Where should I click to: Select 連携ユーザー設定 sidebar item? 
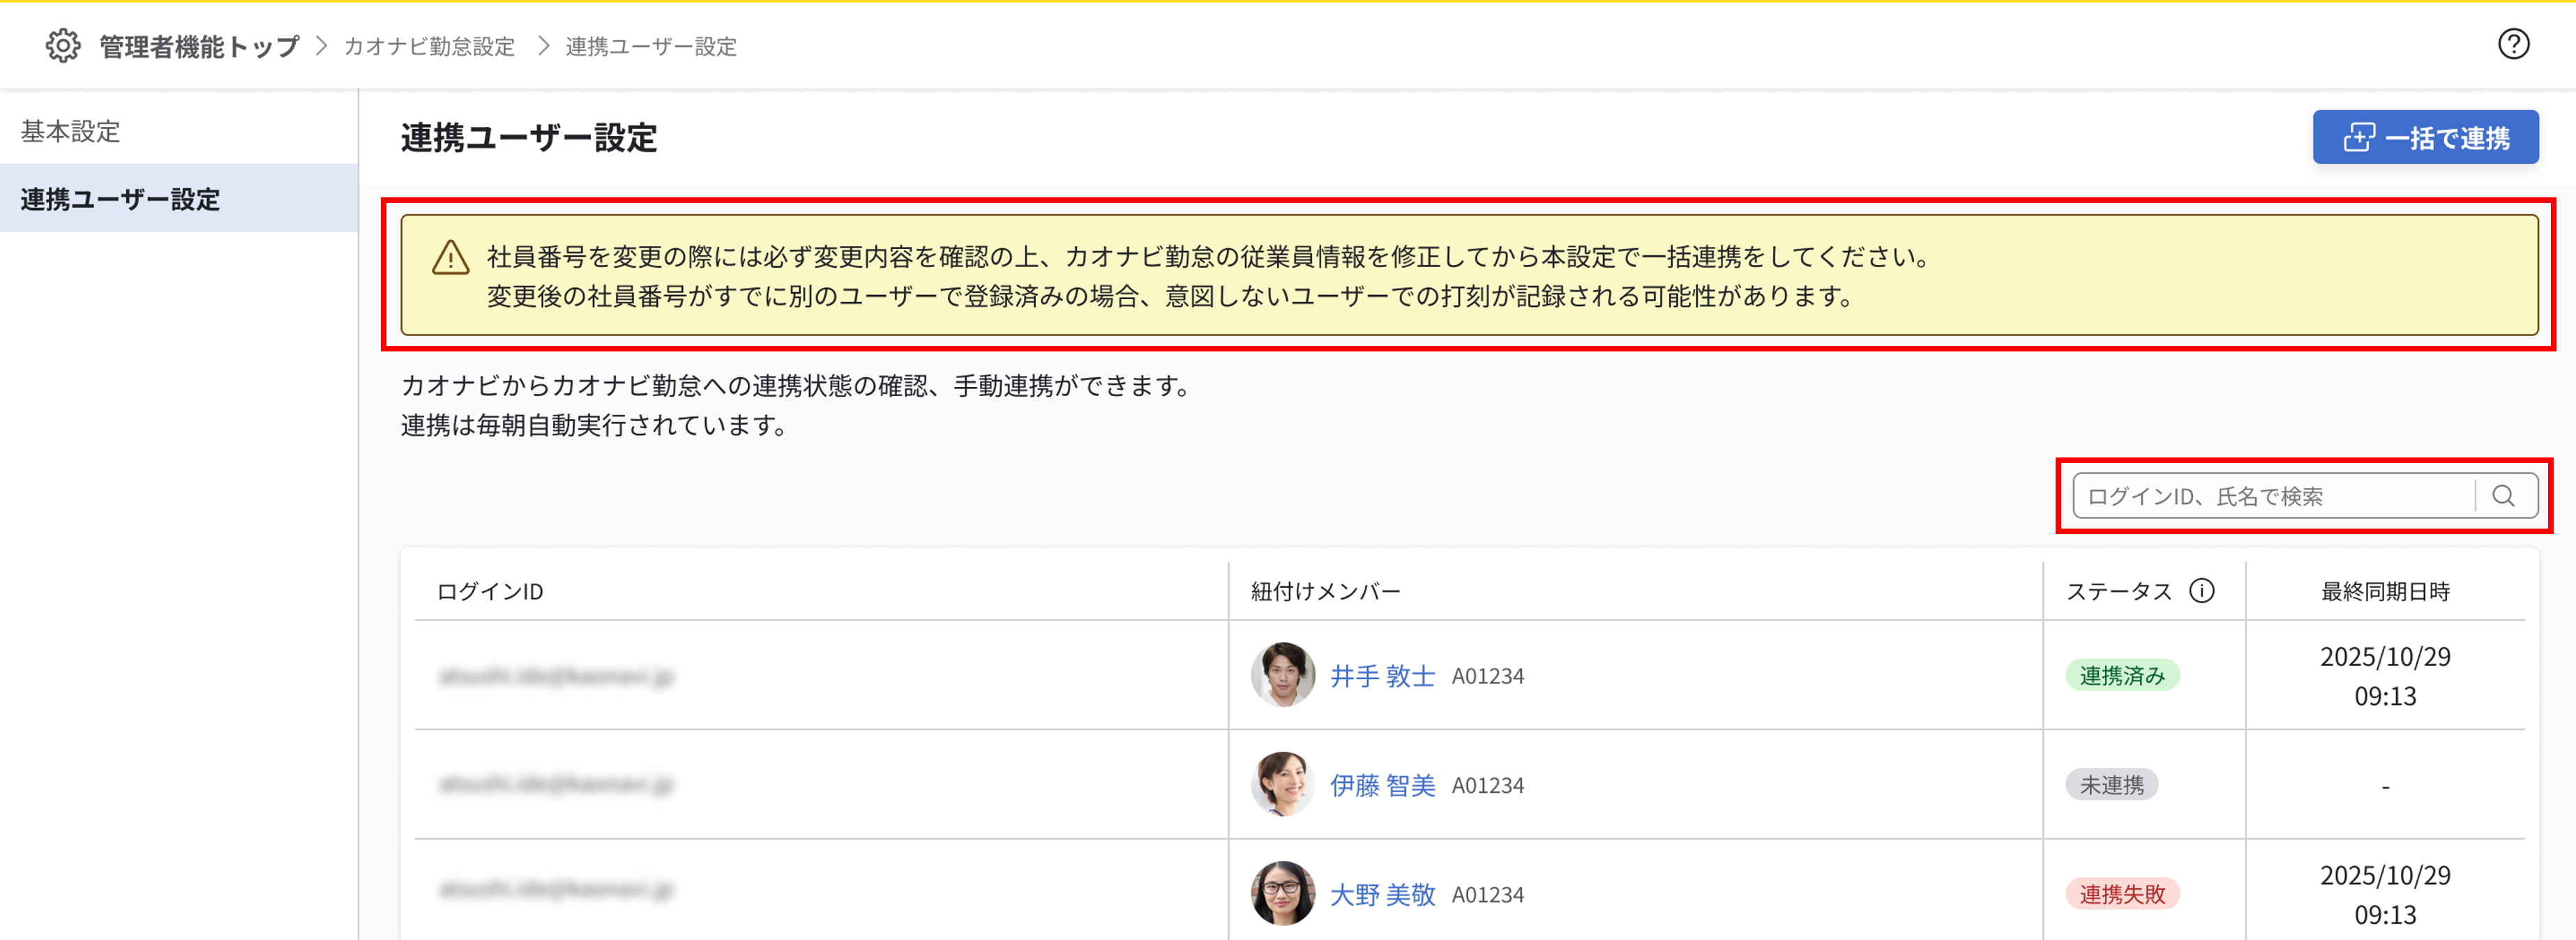[120, 199]
